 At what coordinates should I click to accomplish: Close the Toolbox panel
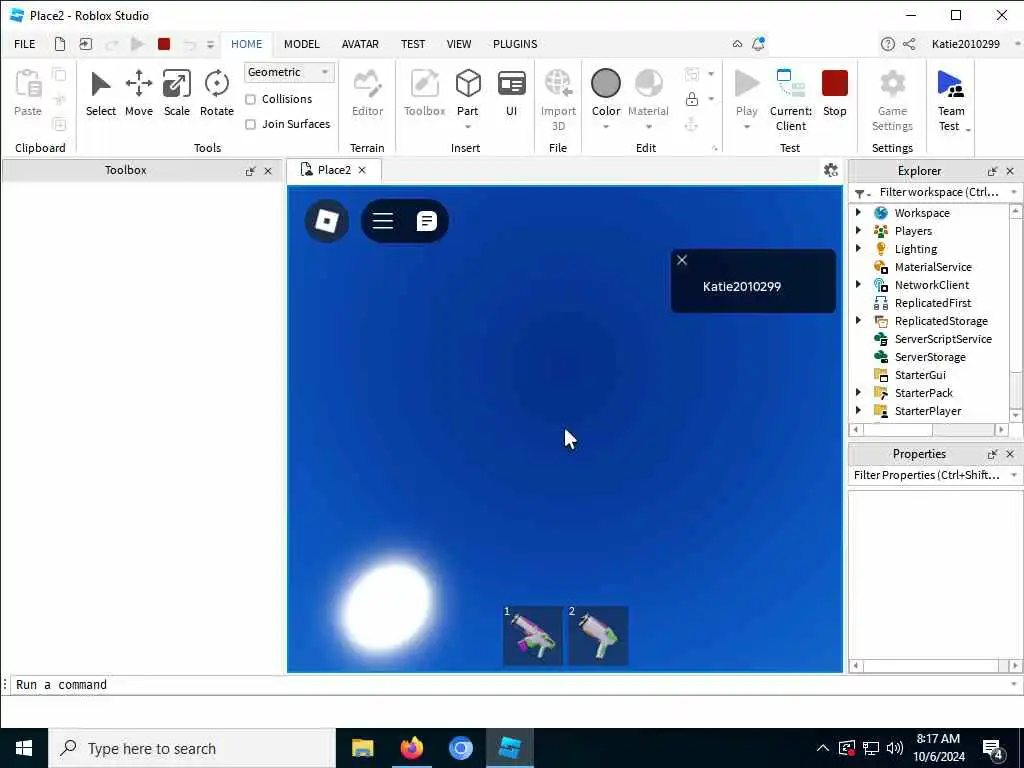[268, 171]
